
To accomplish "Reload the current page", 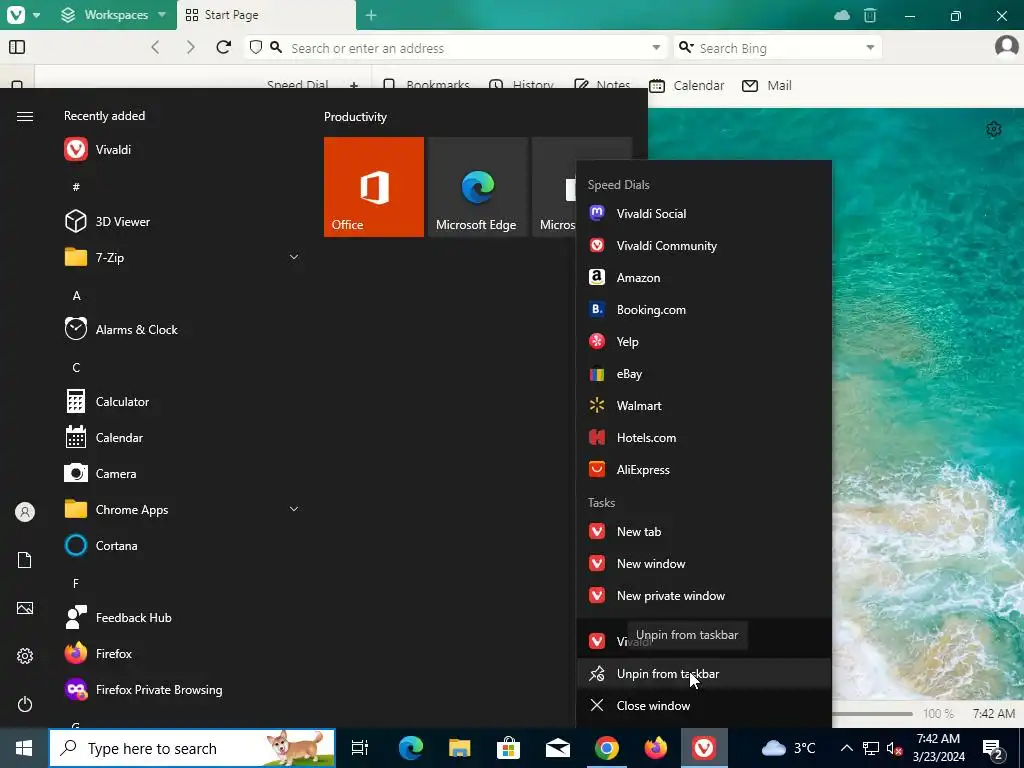I will (223, 47).
